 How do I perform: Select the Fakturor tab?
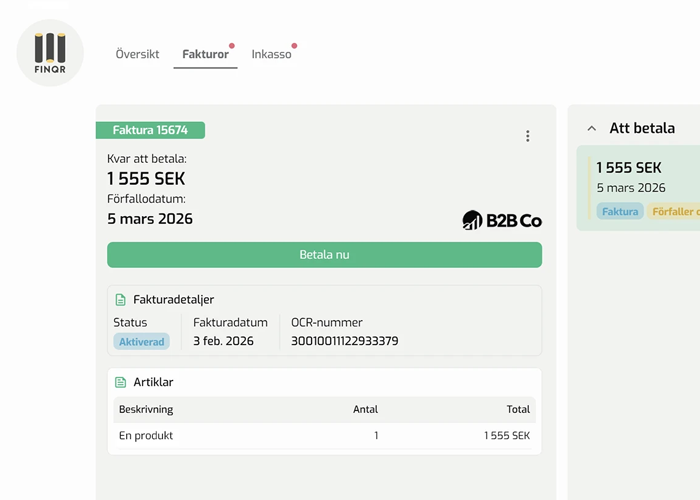[205, 54]
